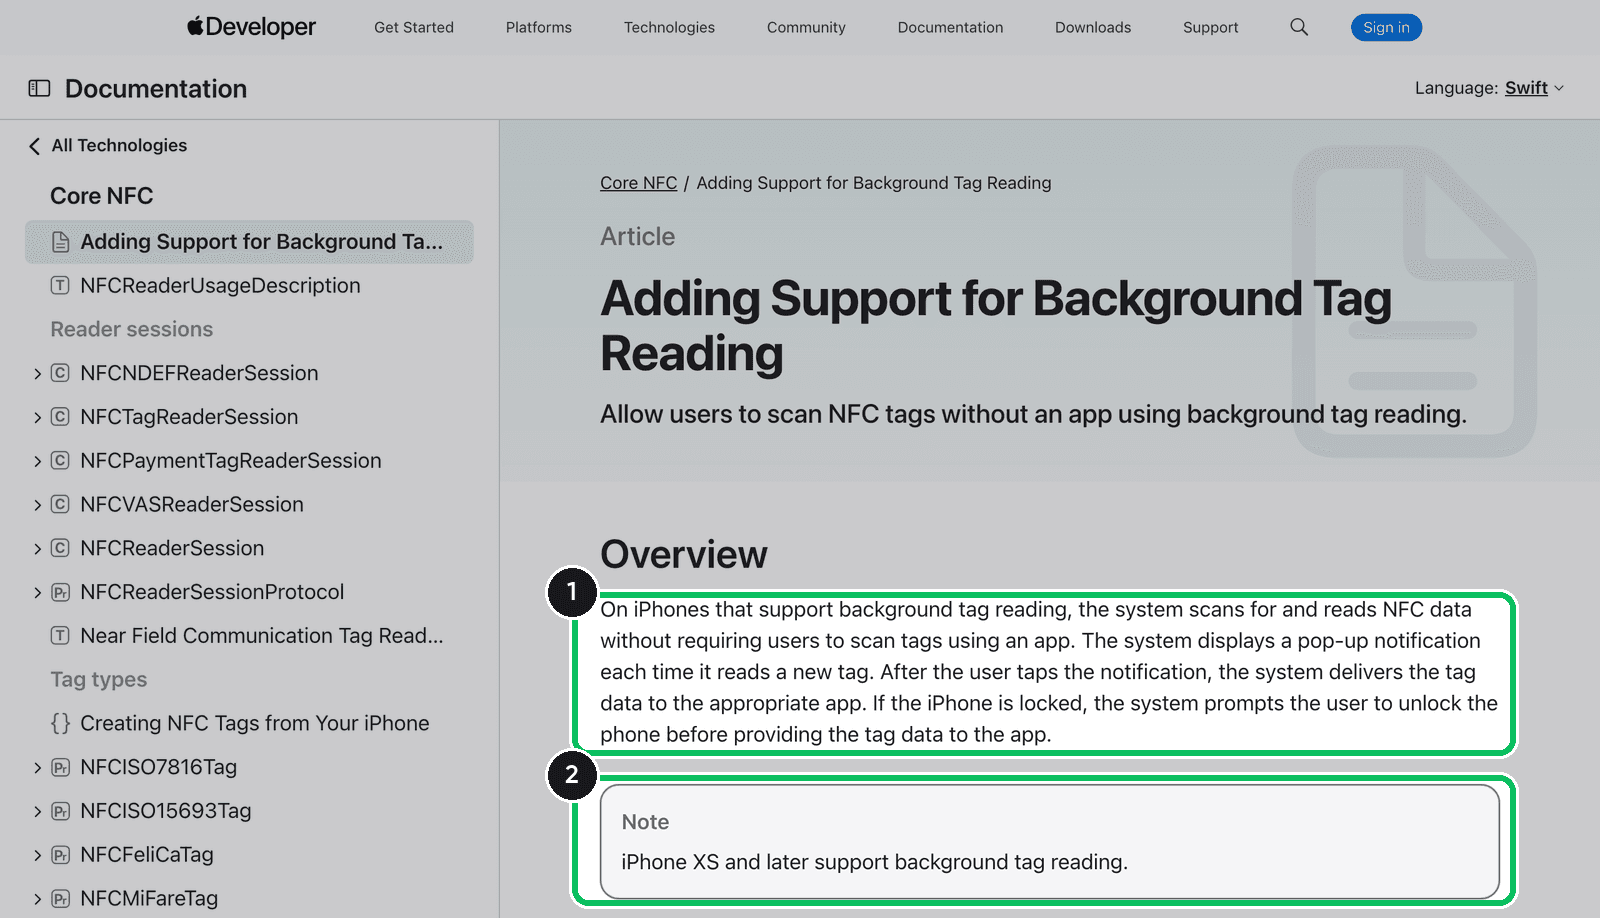Click the class icon beside NFCPaymentTagReaderSession
The height and width of the screenshot is (918, 1600).
point(60,461)
